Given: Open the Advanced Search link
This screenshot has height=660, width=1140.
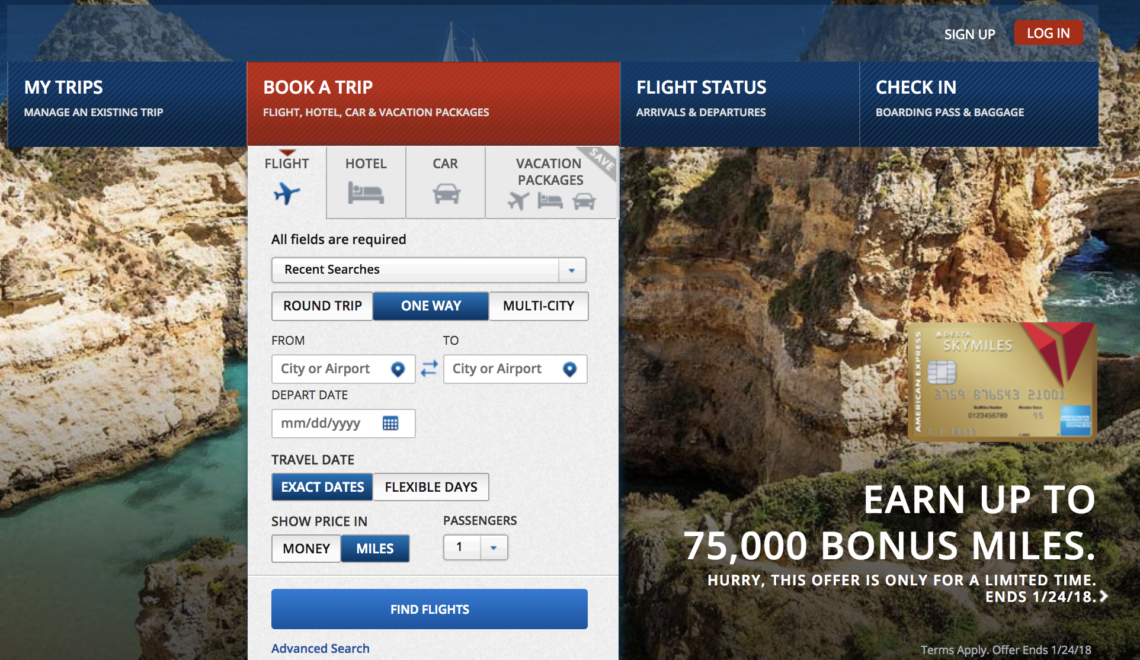Looking at the screenshot, I should coord(320,648).
